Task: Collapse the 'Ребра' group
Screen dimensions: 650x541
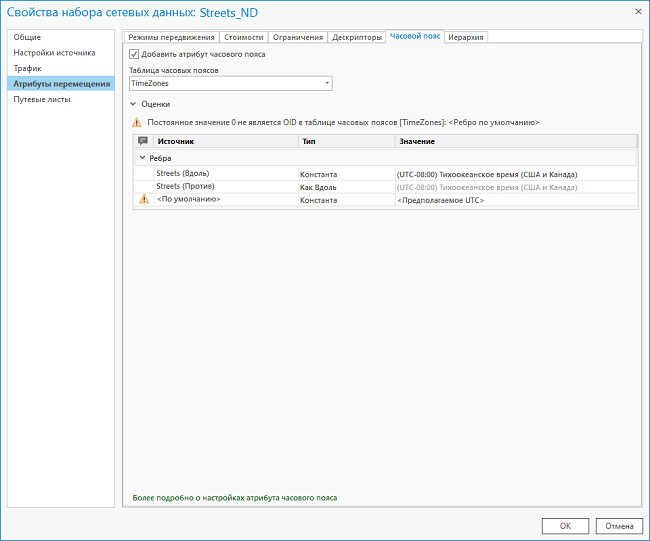Action: click(142, 158)
